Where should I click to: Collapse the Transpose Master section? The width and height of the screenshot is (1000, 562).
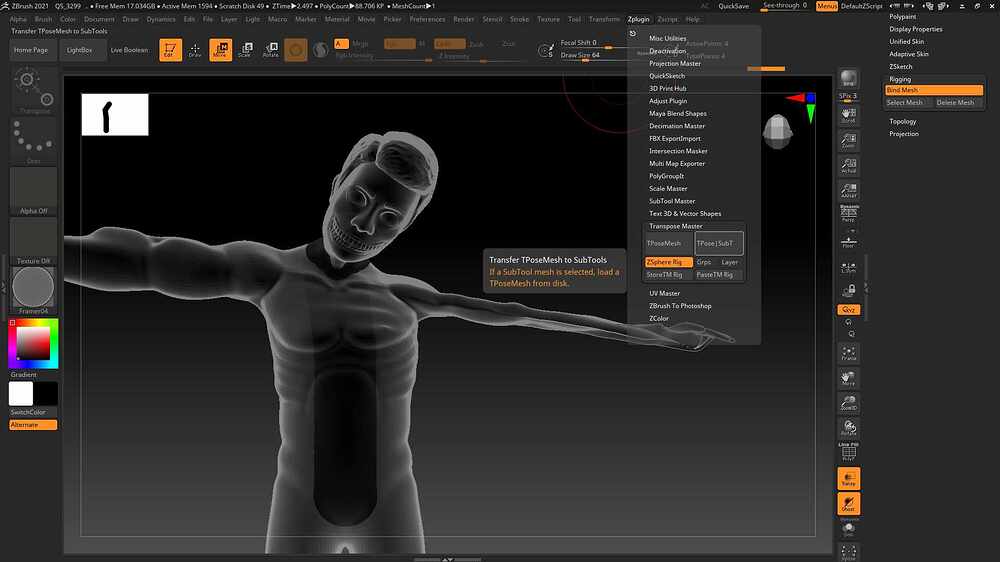coord(675,226)
